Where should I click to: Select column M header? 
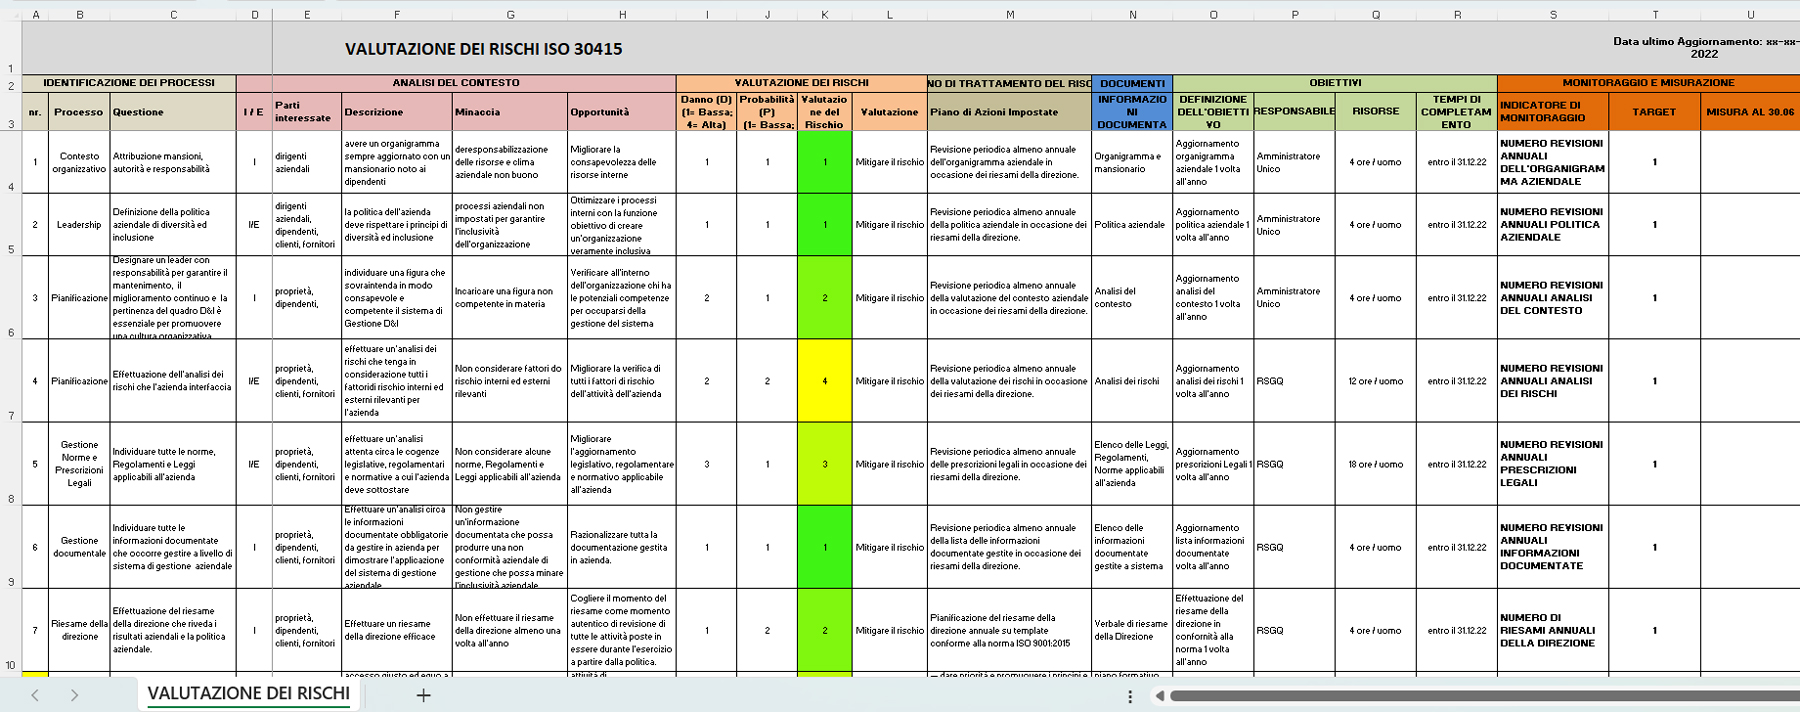coord(1009,14)
